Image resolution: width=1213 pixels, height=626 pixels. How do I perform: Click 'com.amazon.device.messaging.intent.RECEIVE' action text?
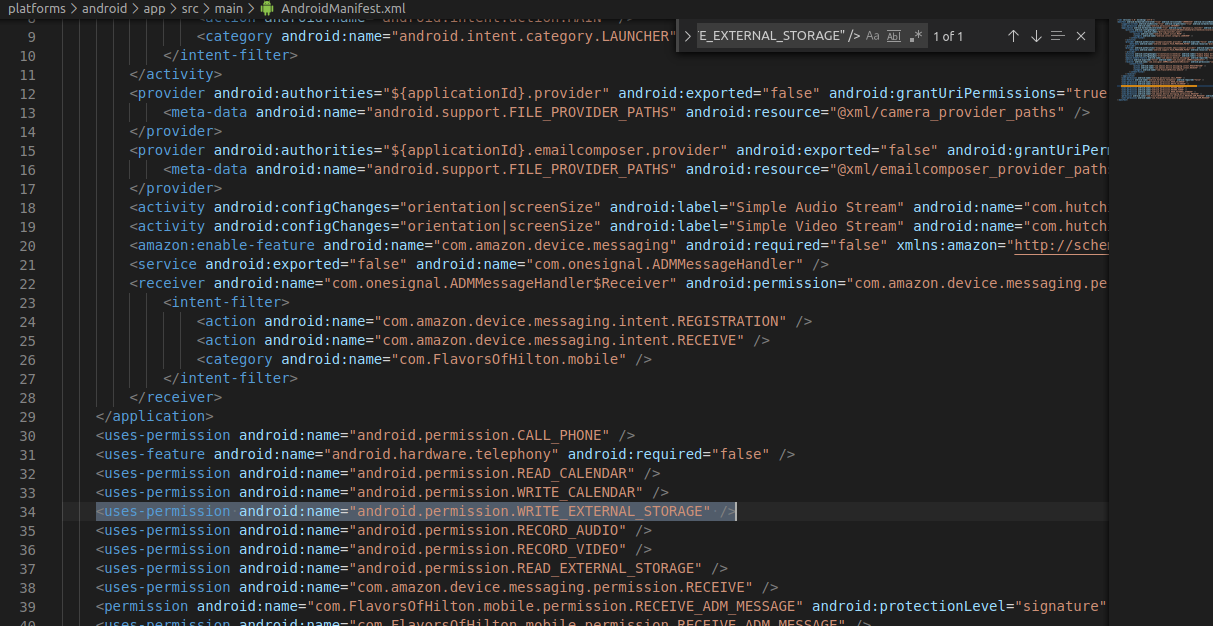click(x=558, y=340)
